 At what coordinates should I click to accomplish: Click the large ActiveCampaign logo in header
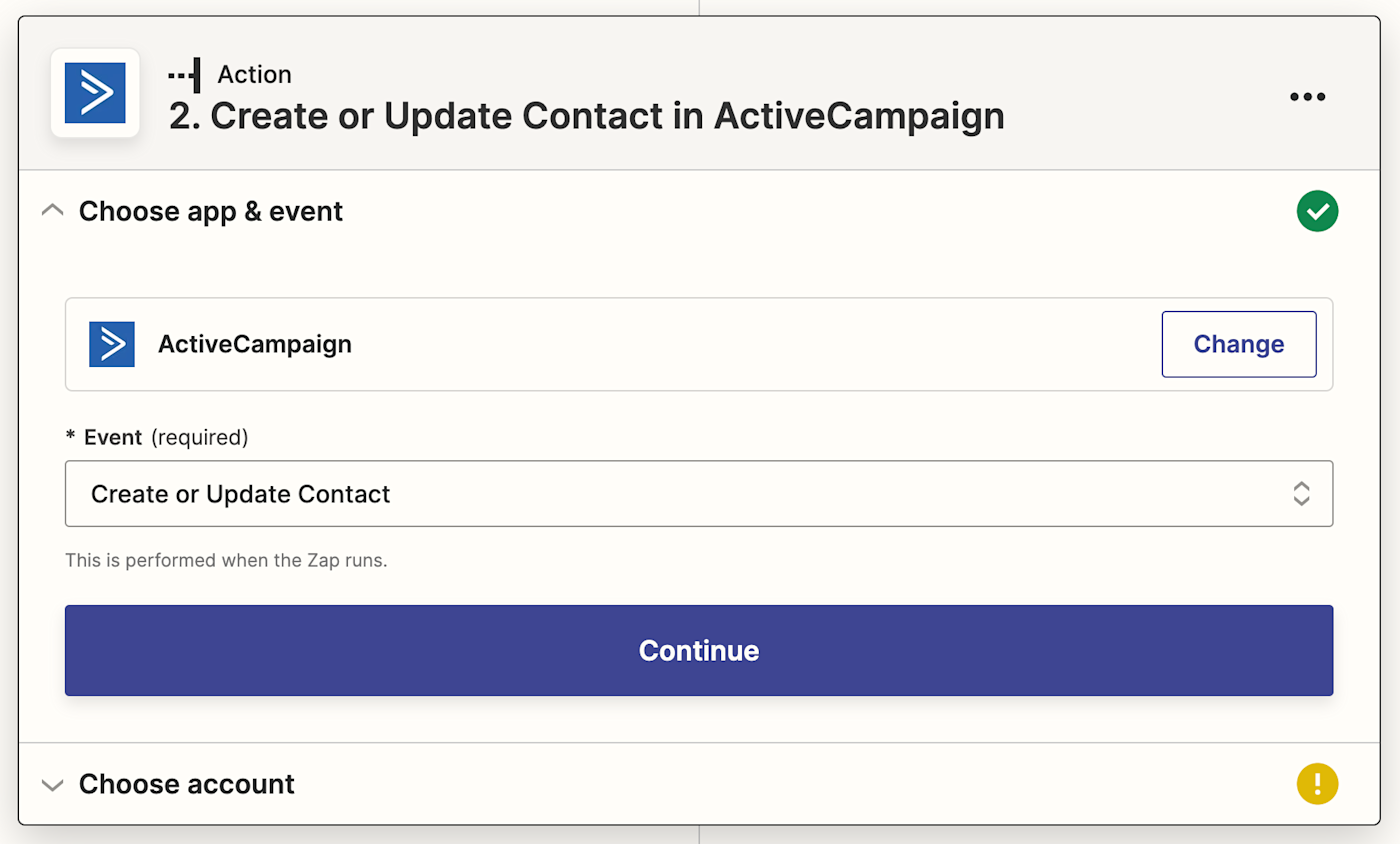pos(95,93)
